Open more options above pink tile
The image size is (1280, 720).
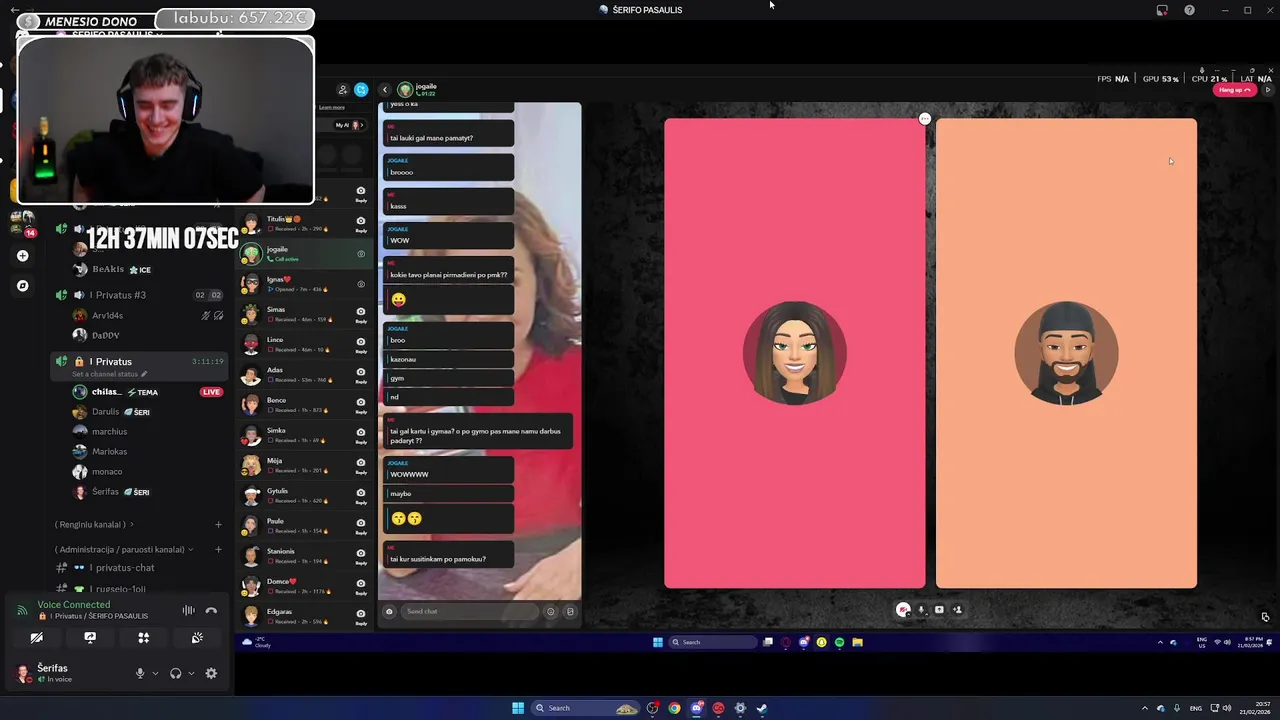[x=925, y=119]
